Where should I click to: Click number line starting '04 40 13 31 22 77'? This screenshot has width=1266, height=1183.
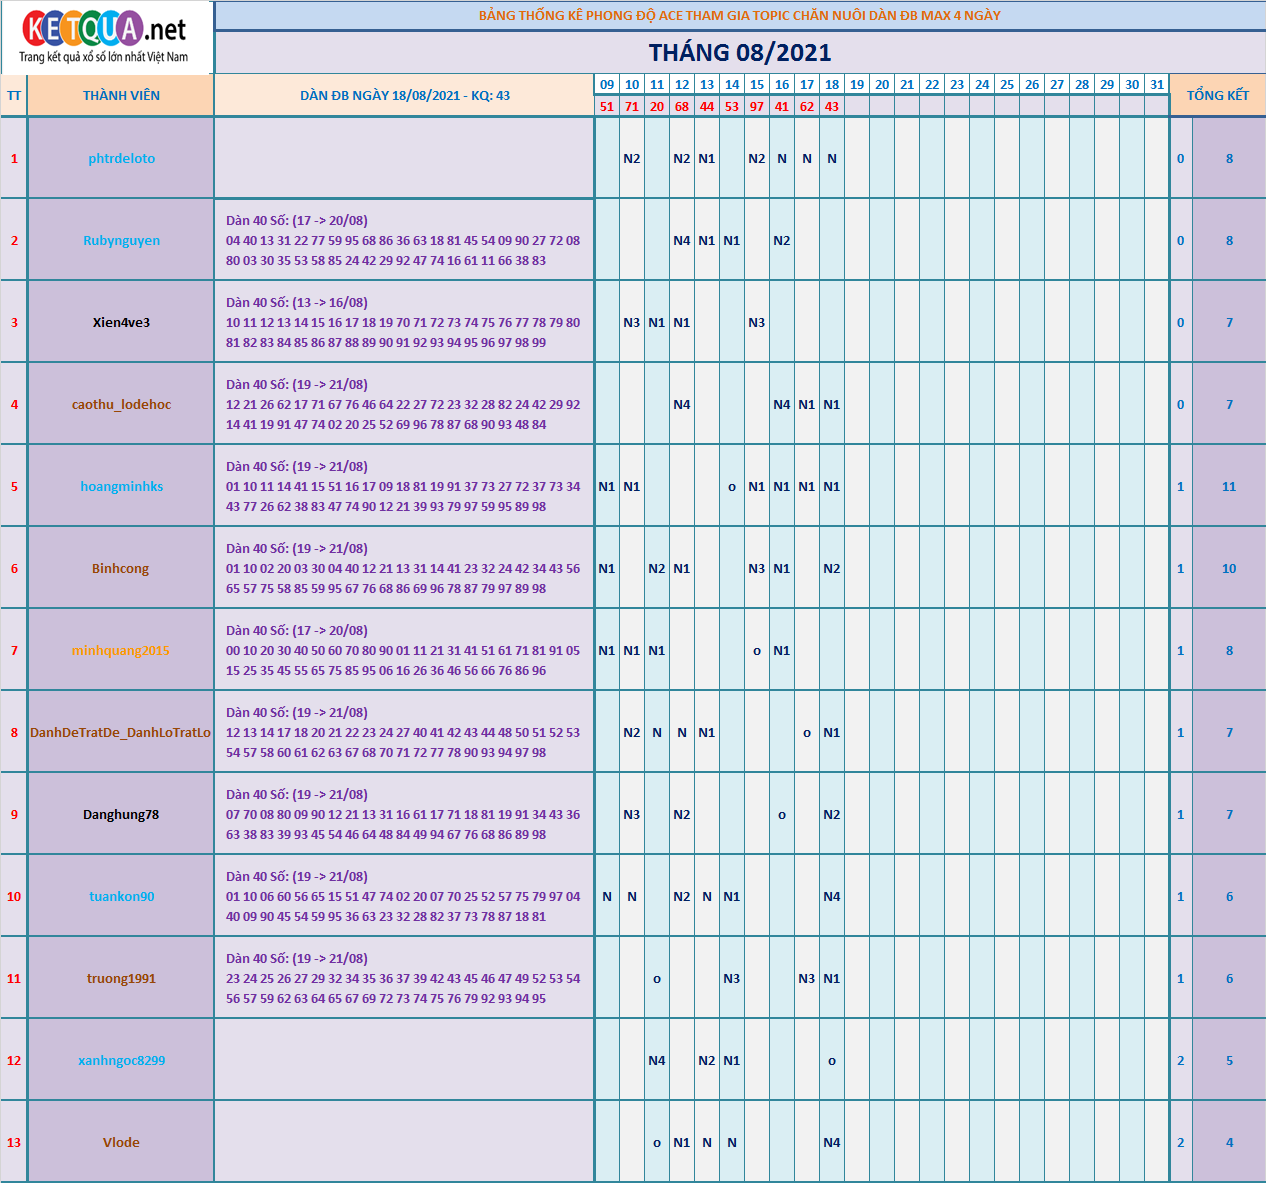pos(403,241)
